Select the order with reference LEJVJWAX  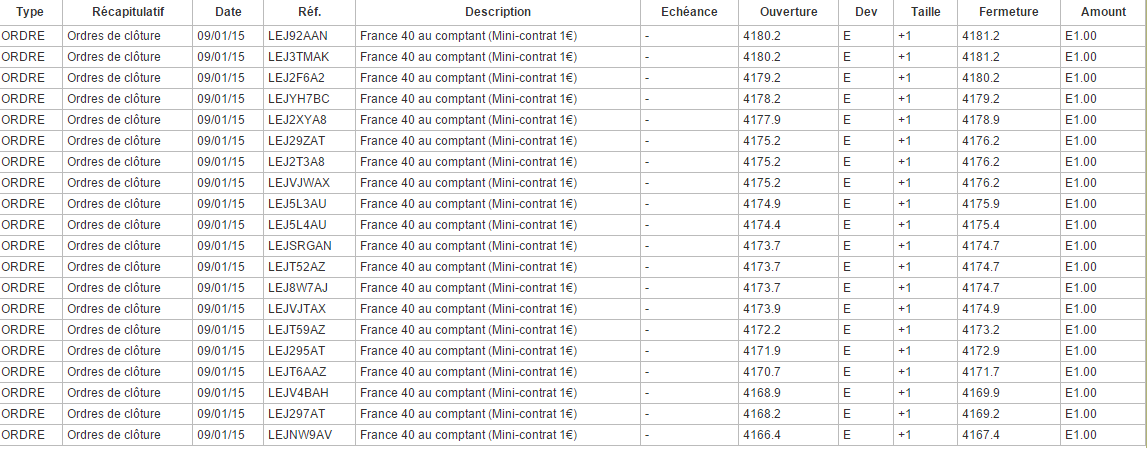[299, 183]
